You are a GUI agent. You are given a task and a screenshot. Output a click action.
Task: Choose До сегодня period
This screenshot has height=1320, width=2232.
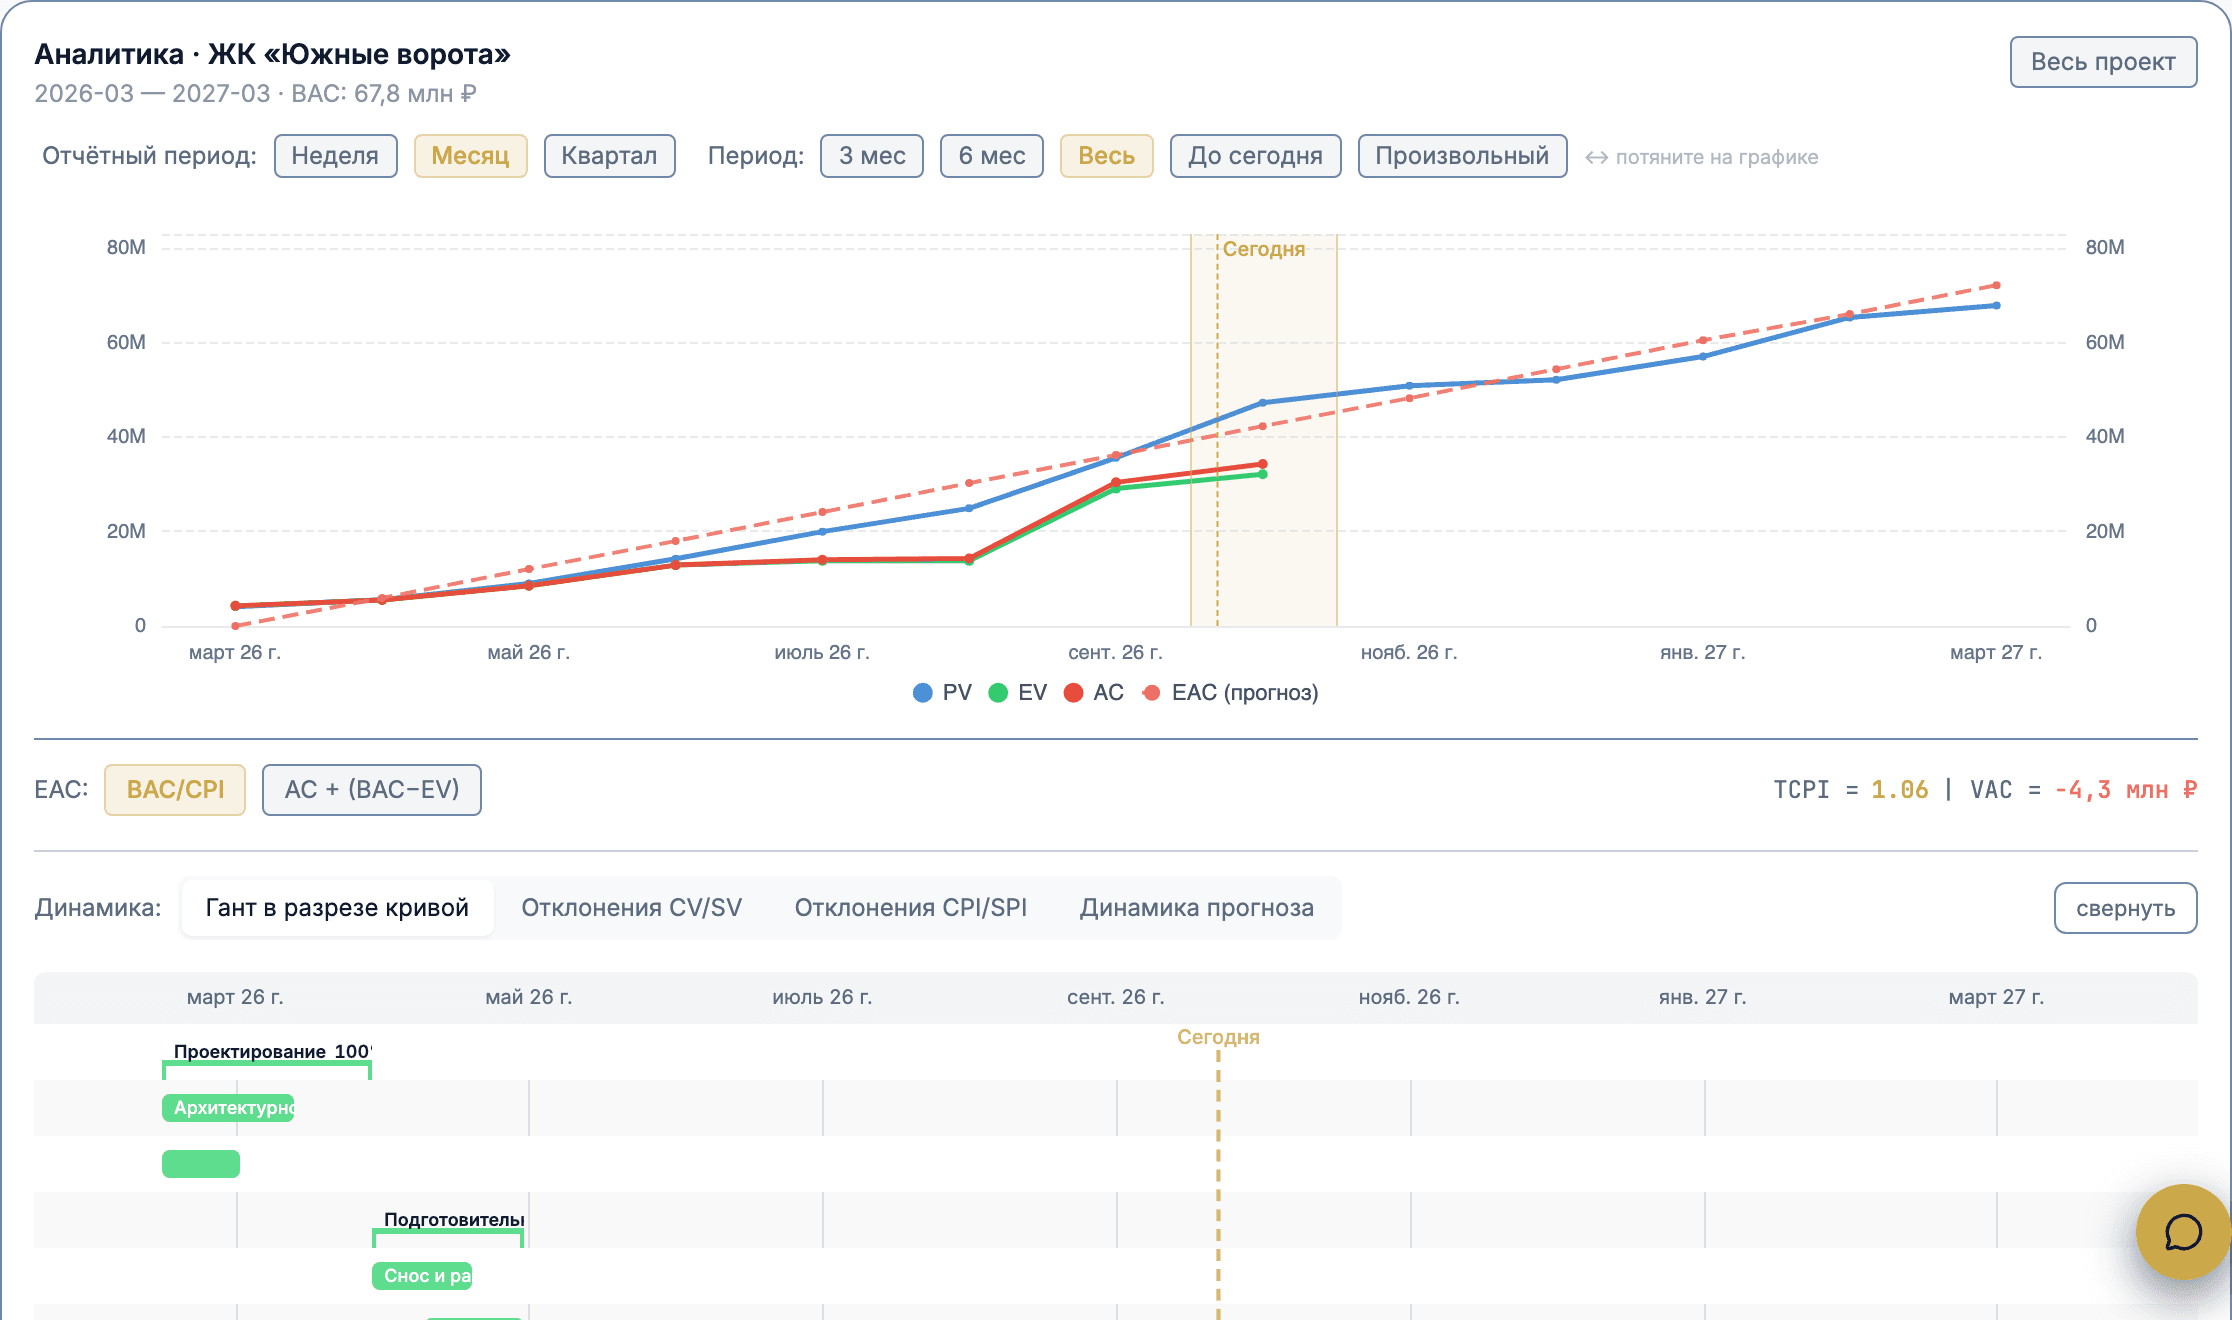point(1255,156)
